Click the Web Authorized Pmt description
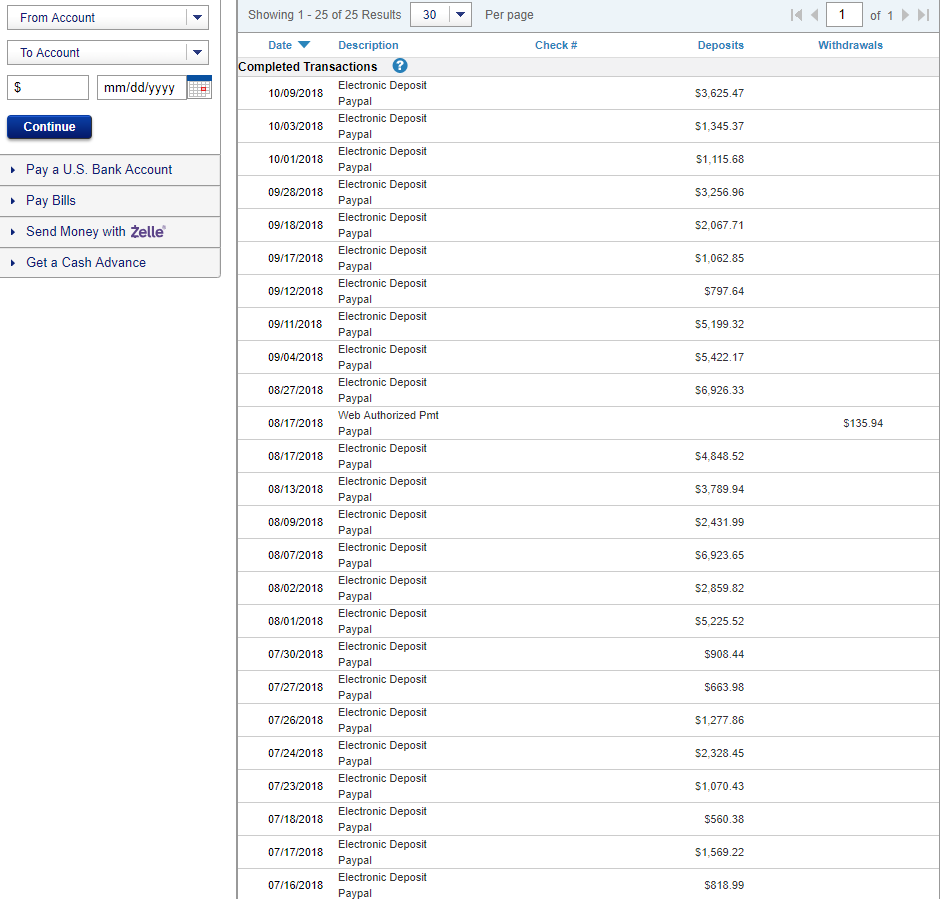Image resolution: width=940 pixels, height=899 pixels. 388,415
